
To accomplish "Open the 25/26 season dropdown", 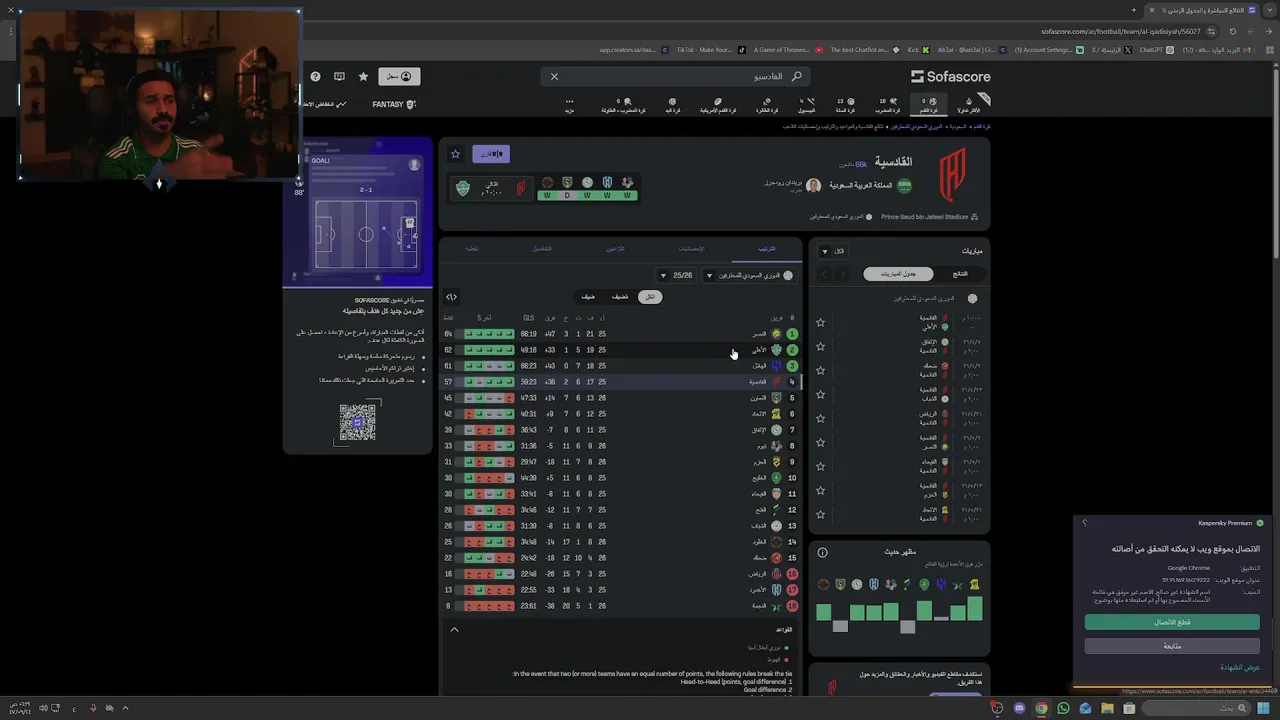I will pos(676,275).
